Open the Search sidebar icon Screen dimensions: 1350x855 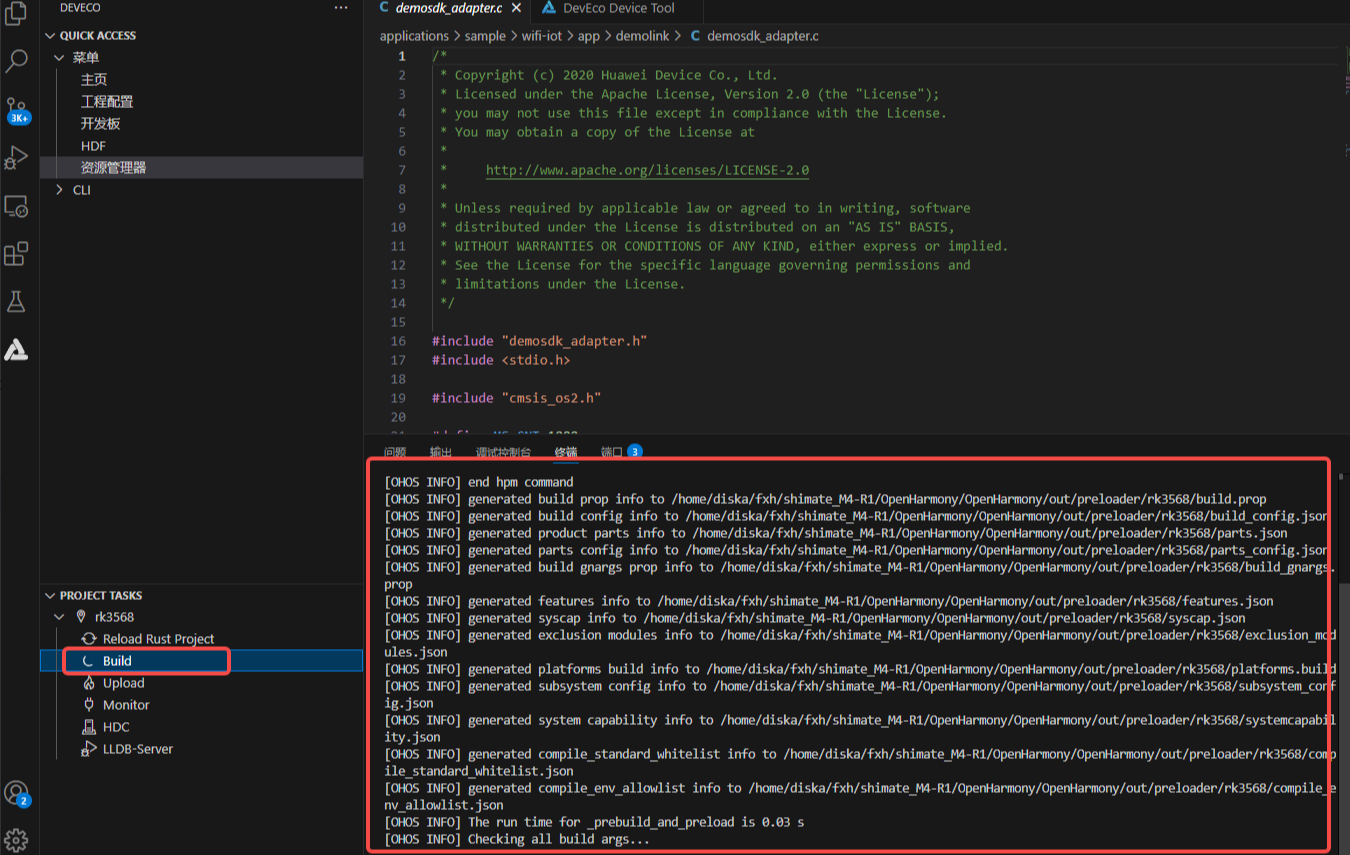[x=15, y=62]
